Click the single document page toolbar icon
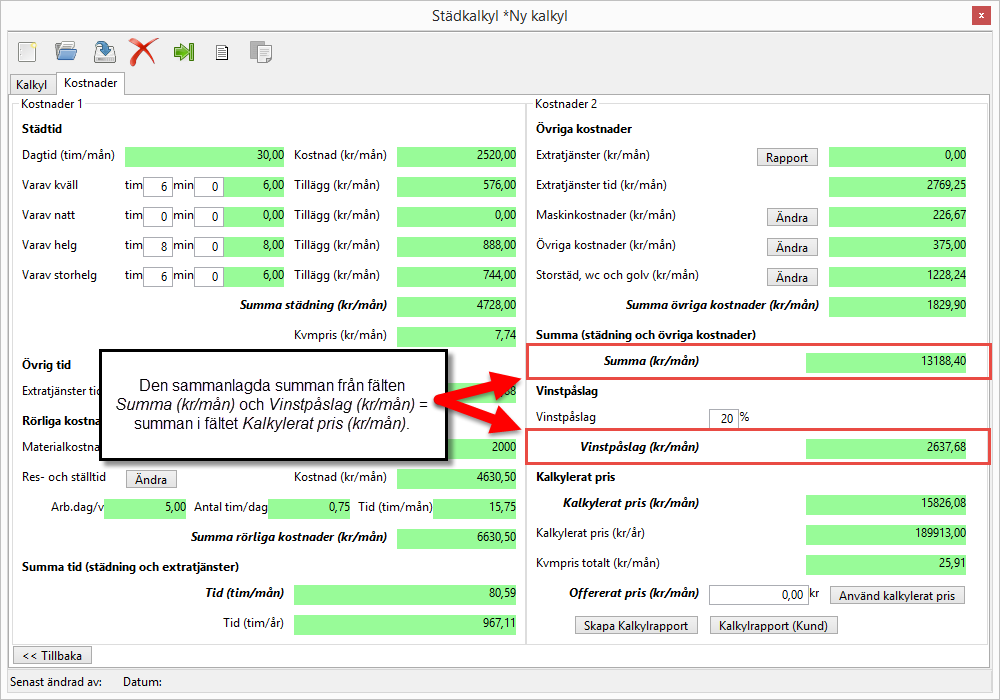The width and height of the screenshot is (1000, 700). 222,52
